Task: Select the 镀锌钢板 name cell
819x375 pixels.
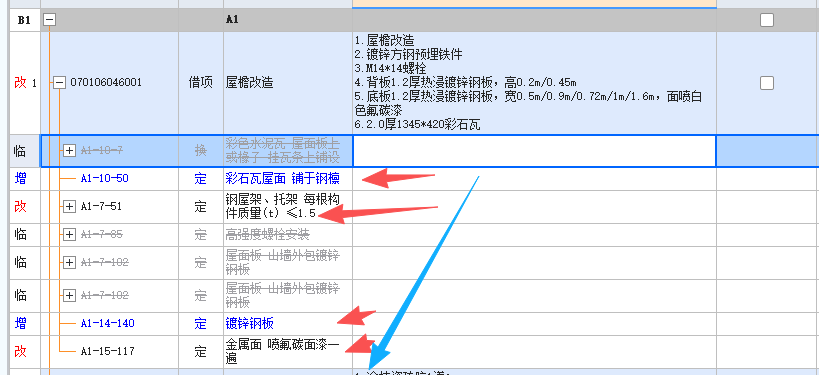Action: click(288, 324)
